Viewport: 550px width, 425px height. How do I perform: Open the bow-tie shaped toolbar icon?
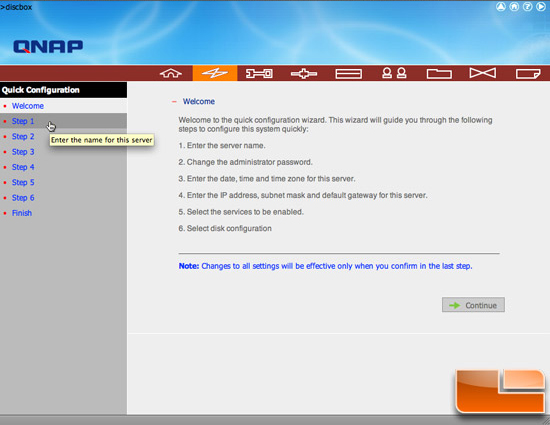483,73
